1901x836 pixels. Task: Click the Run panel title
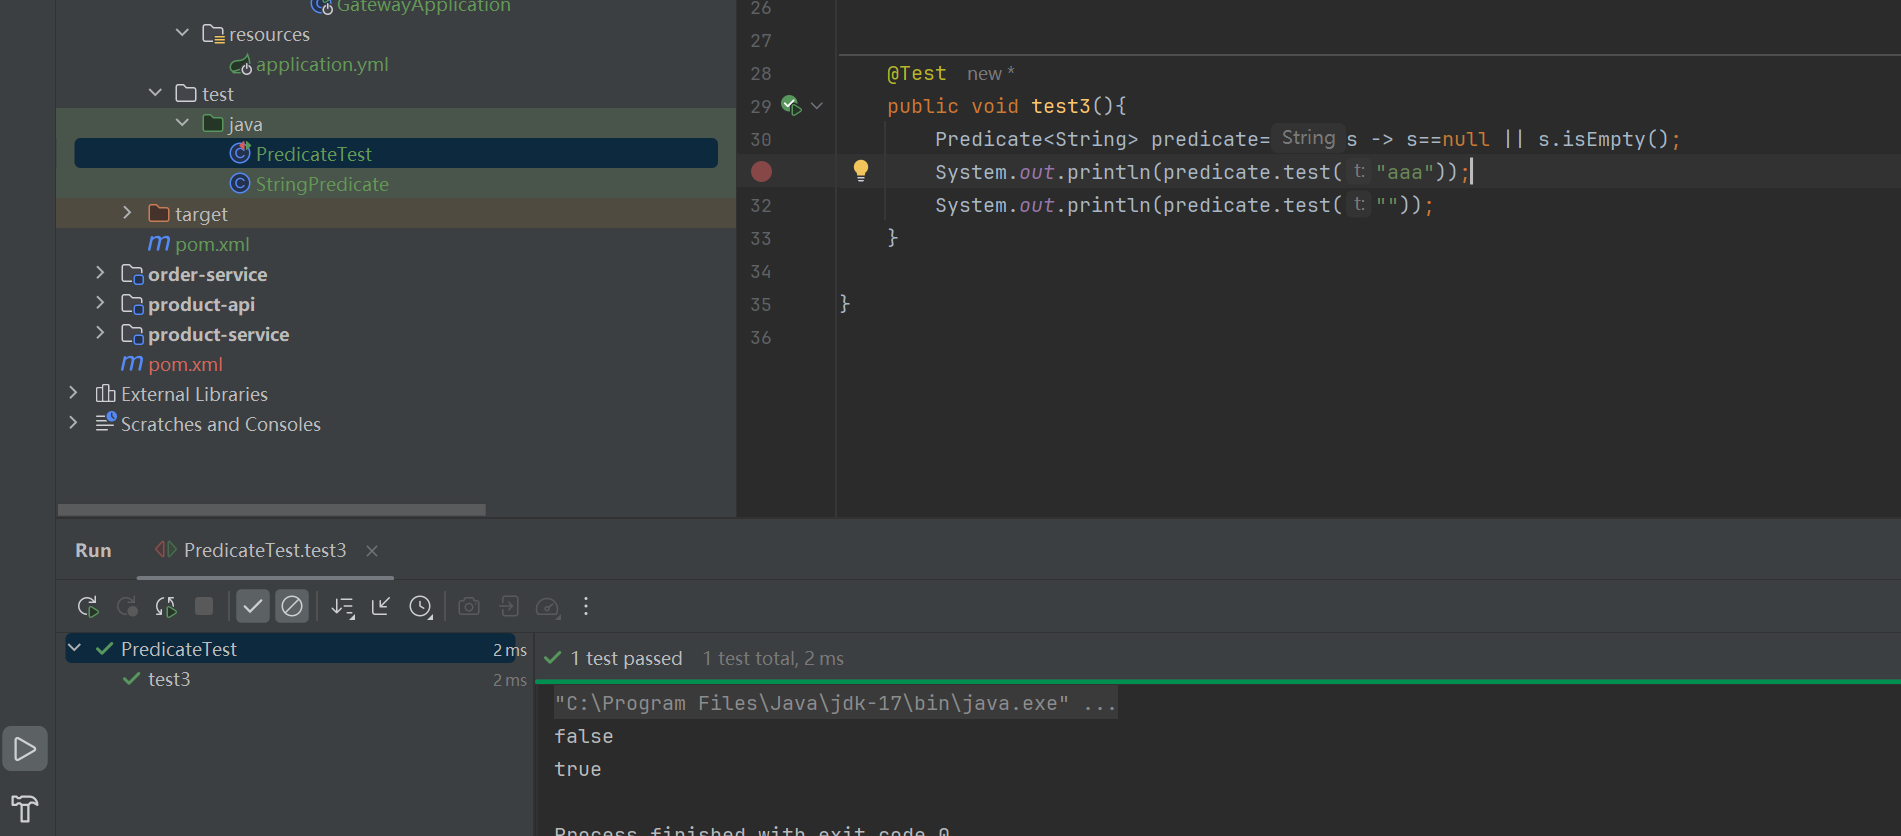93,551
